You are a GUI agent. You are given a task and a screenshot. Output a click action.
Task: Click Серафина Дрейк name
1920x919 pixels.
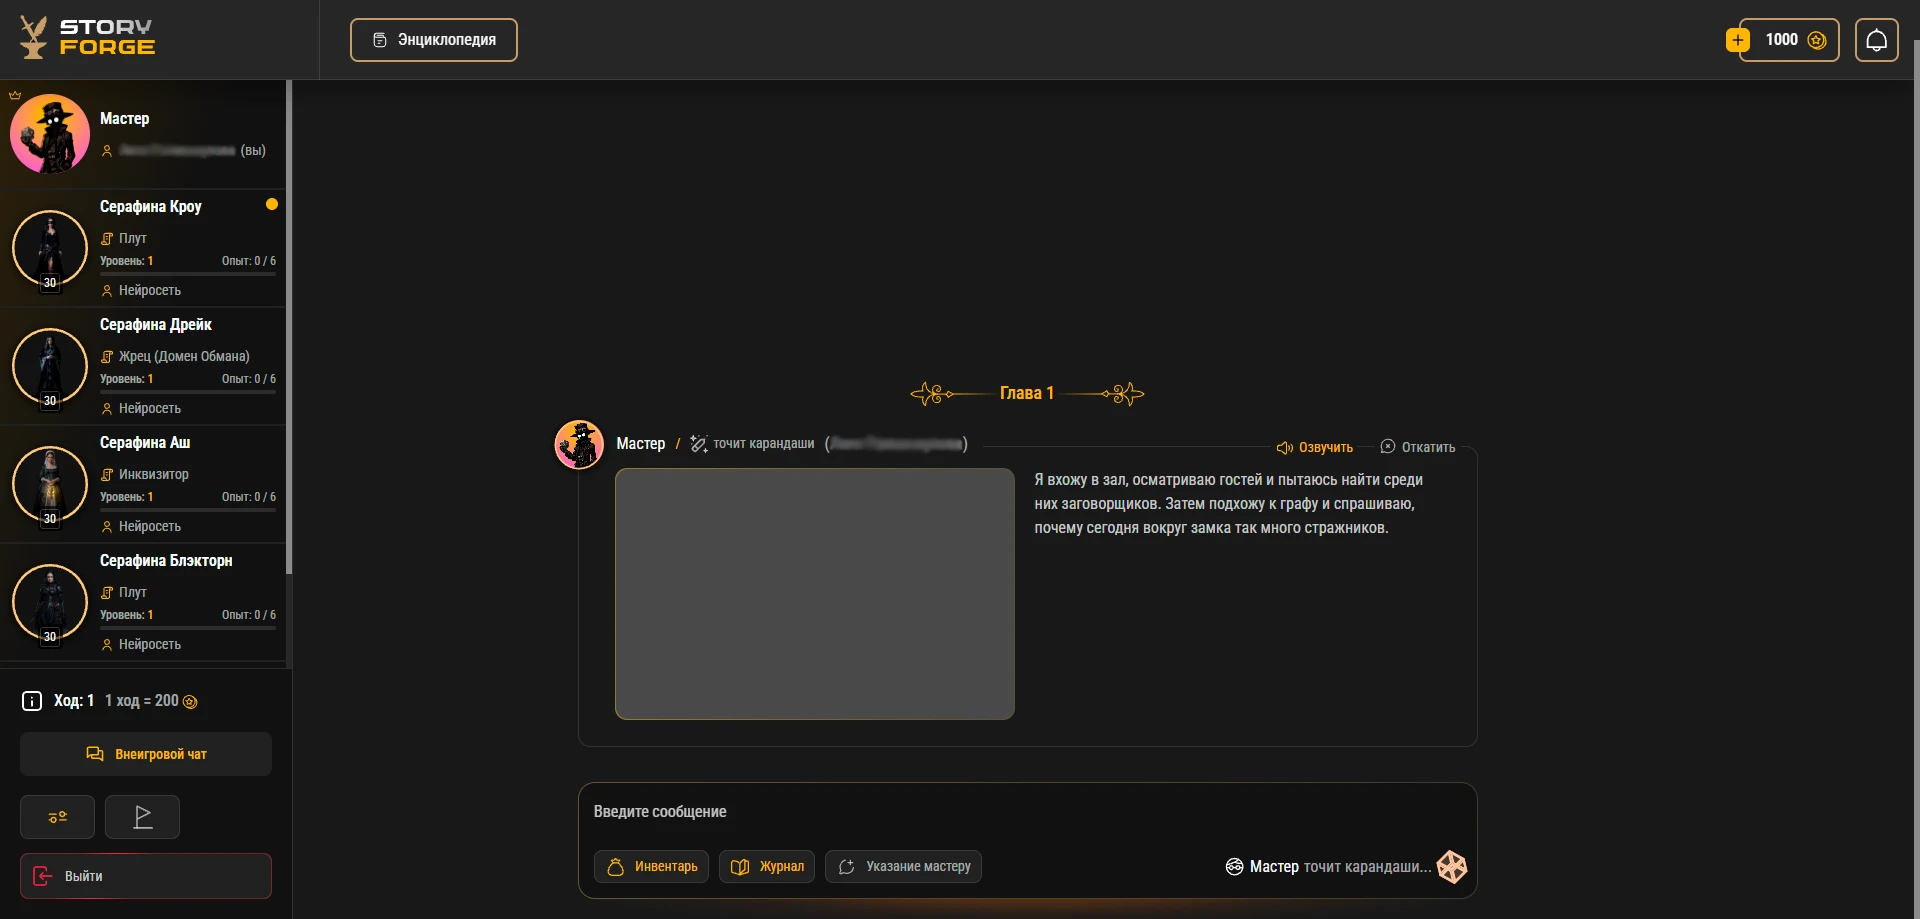[x=156, y=325]
